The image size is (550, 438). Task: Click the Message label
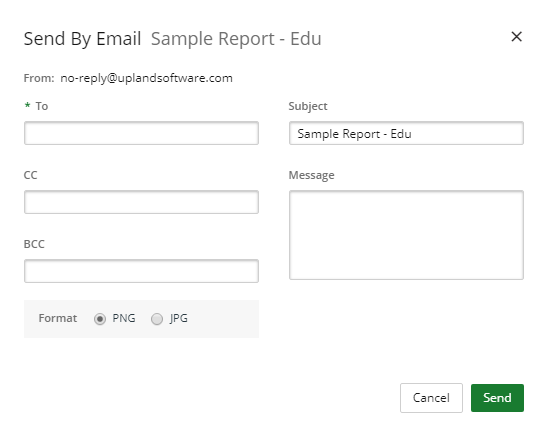point(311,175)
